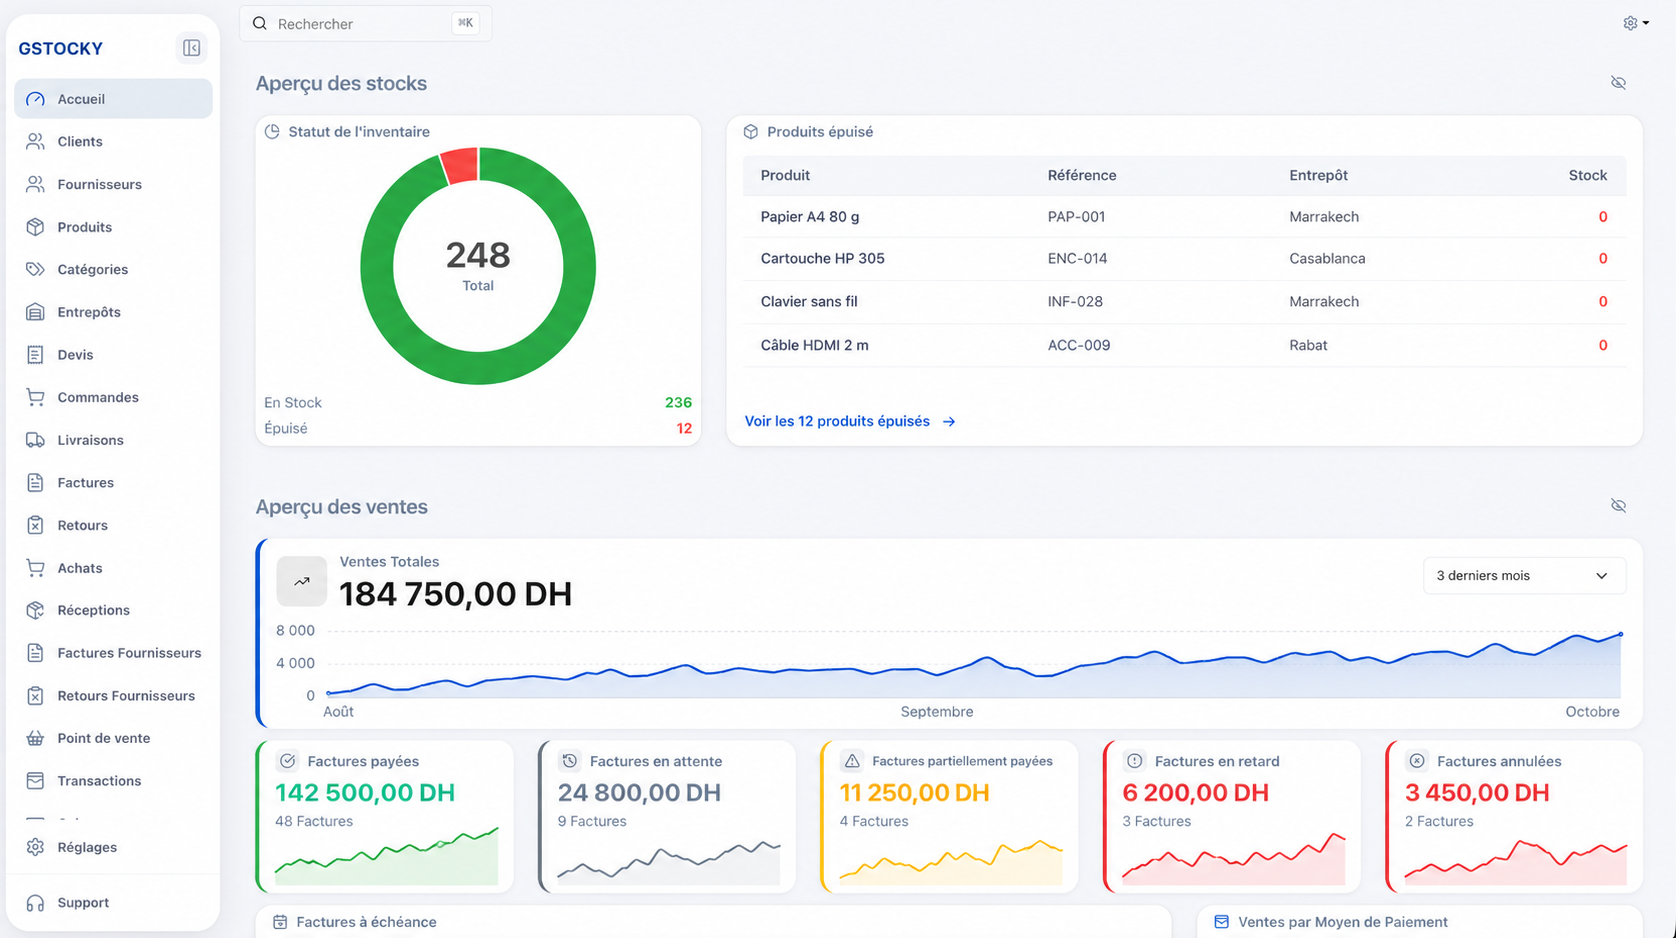The width and height of the screenshot is (1676, 938).
Task: Select the Cartouche HP 305 table row
Action: pos(1184,259)
